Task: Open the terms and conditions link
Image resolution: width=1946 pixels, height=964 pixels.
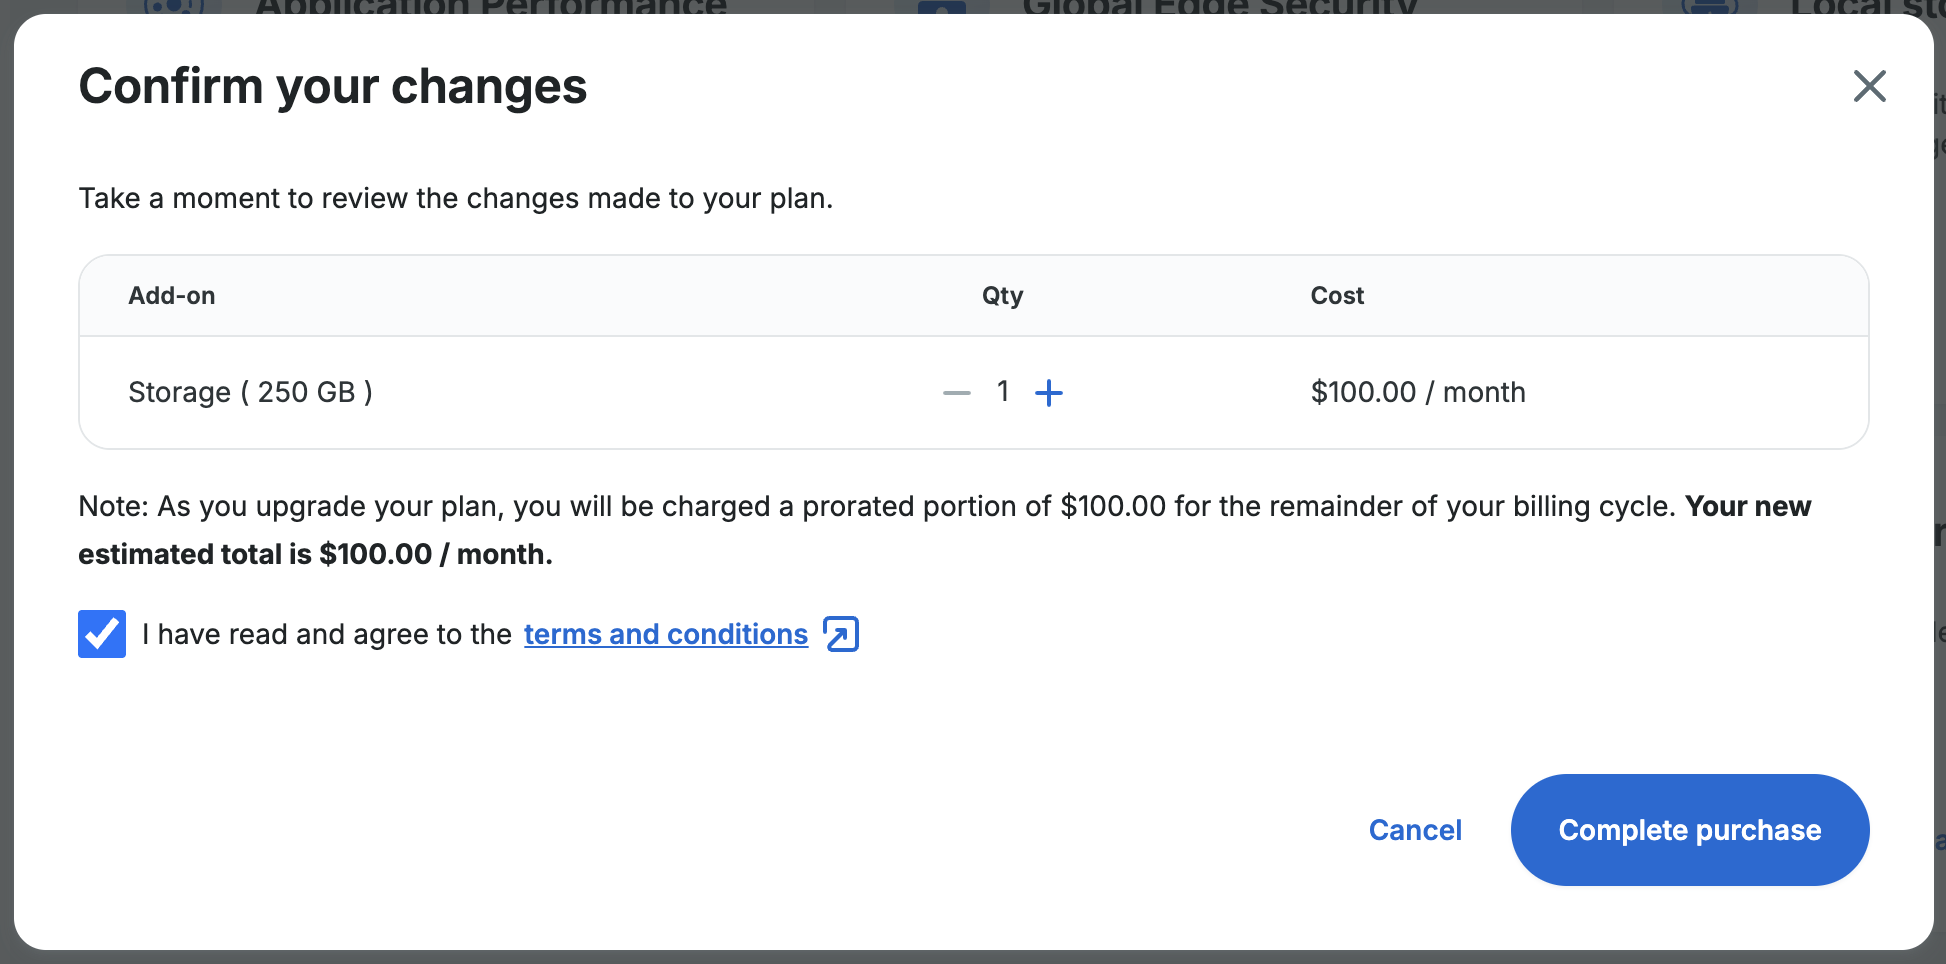Action: 666,633
